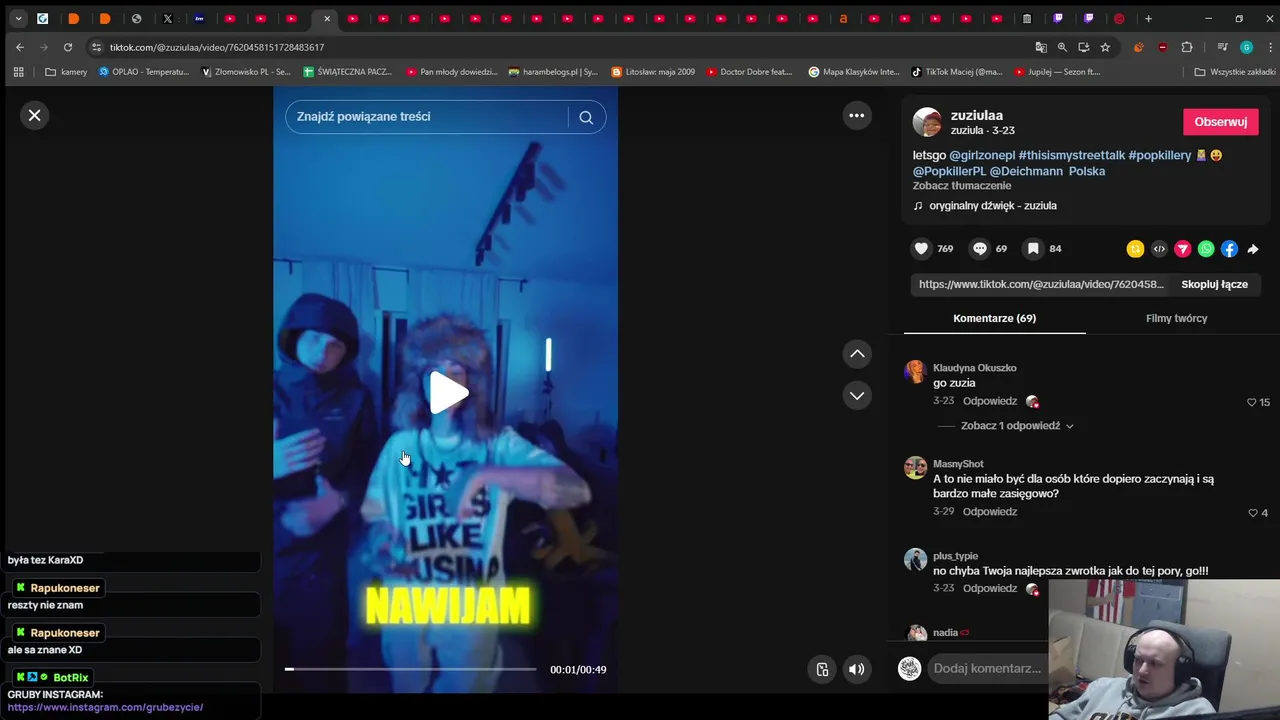This screenshot has height=720, width=1280.
Task: Click the video URL text field
Action: [1041, 284]
